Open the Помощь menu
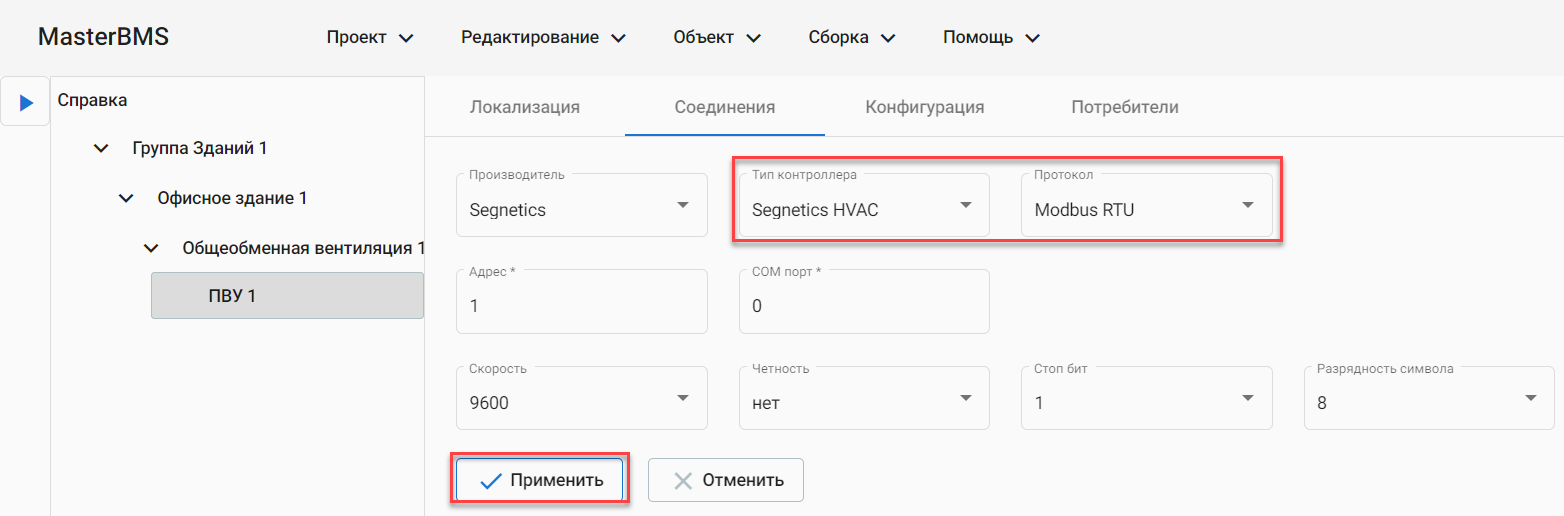This screenshot has width=1564, height=516. point(991,38)
